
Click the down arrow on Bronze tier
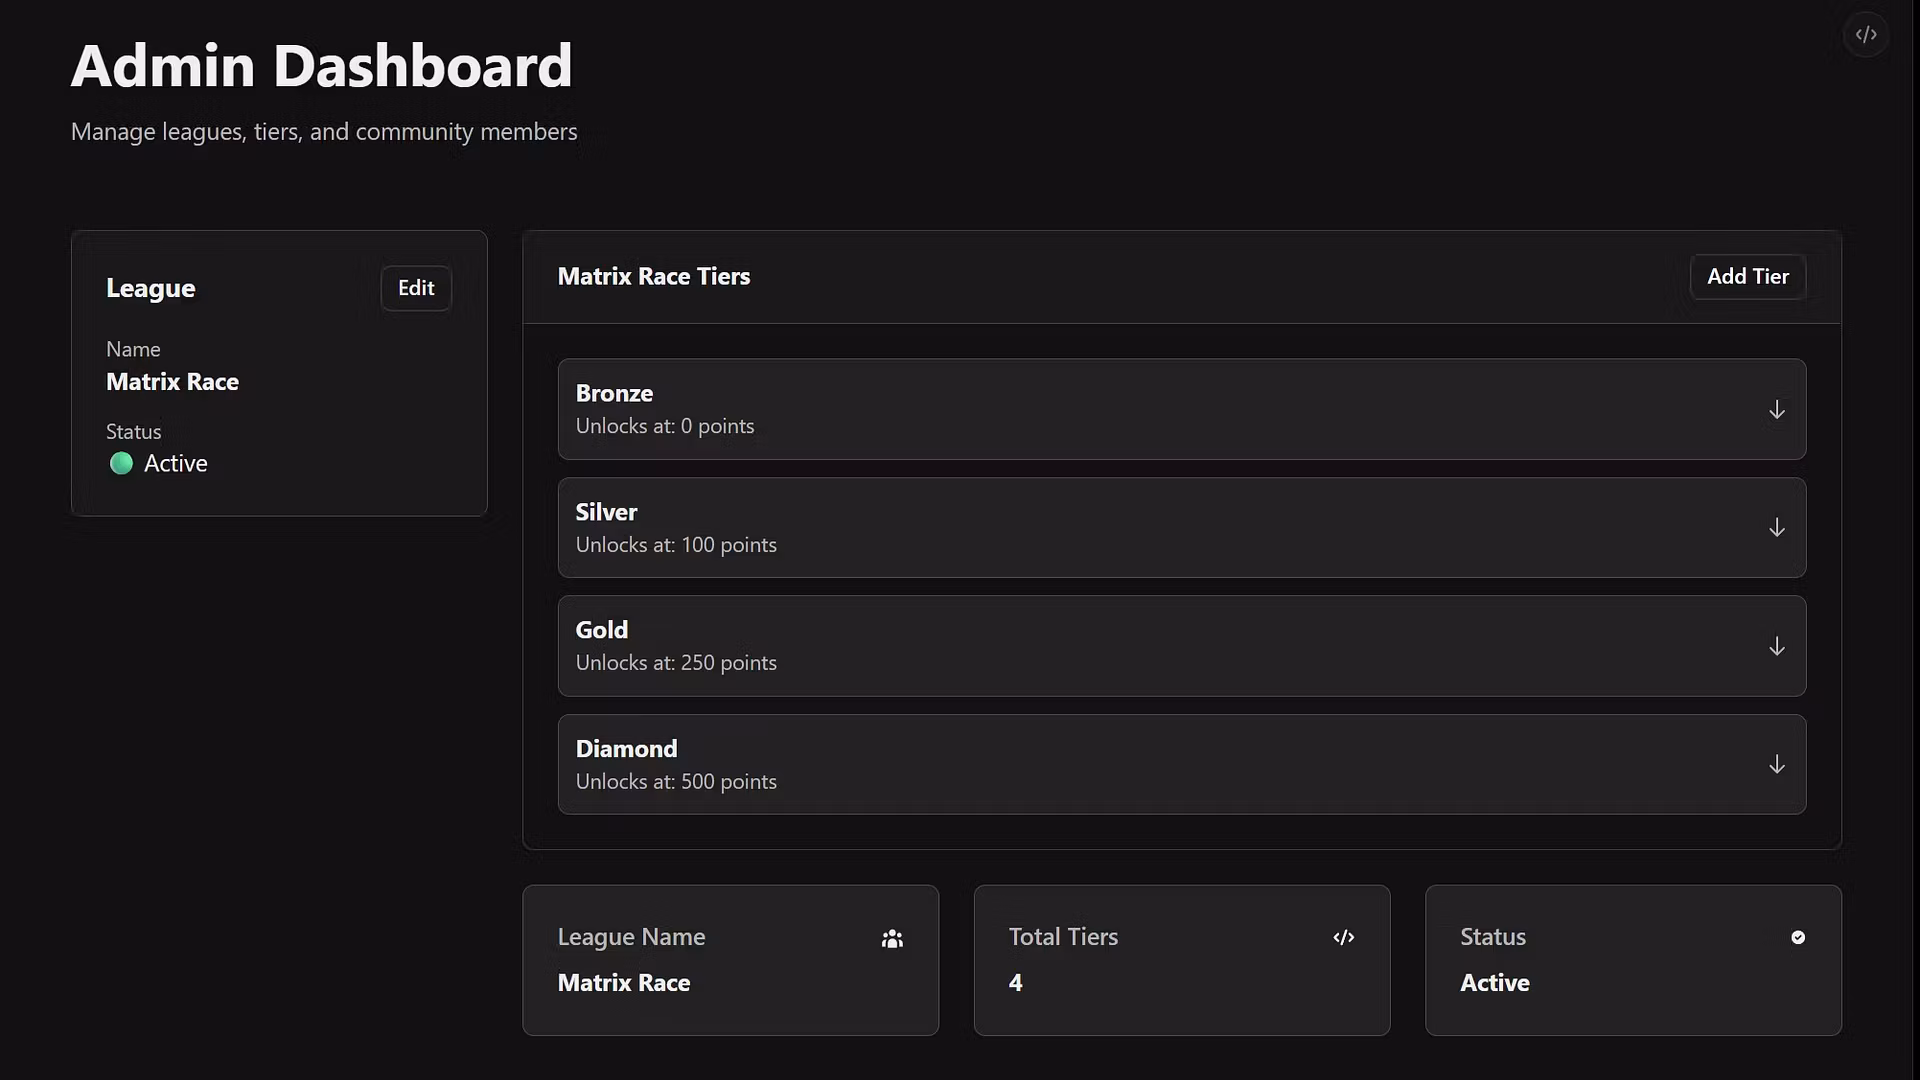(x=1776, y=410)
